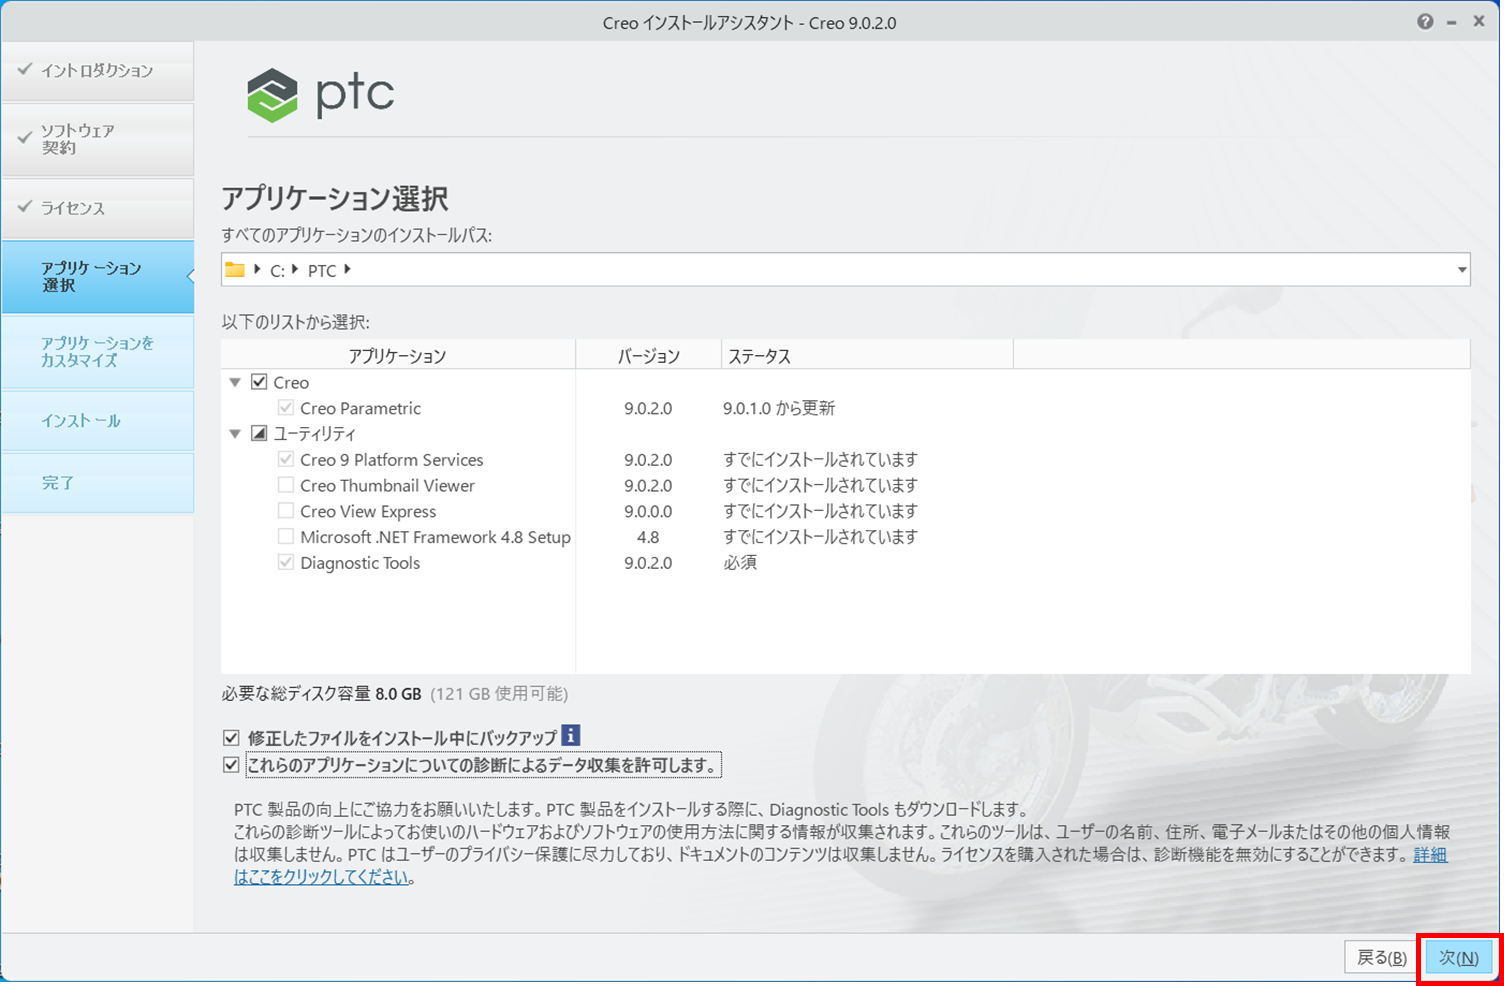
Task: Disable diagnostic data collection checkbox
Action: click(231, 765)
